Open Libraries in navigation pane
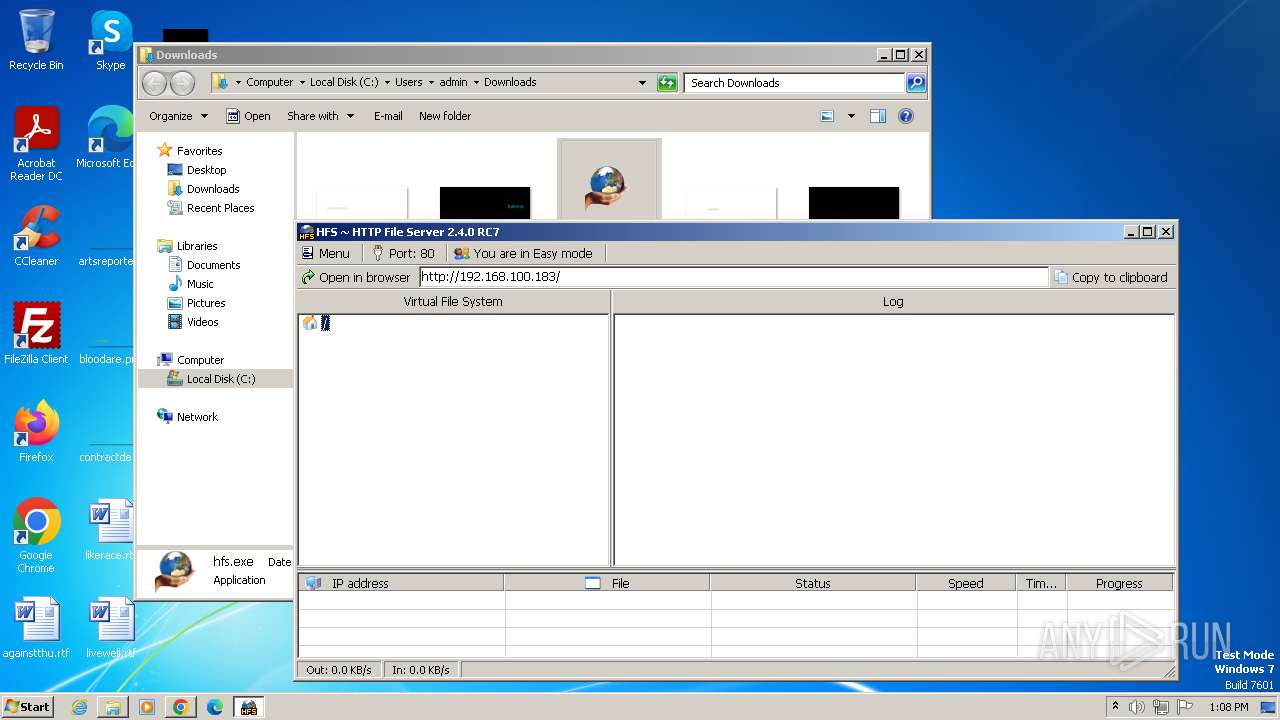Image resolution: width=1280 pixels, height=720 pixels. 197,246
